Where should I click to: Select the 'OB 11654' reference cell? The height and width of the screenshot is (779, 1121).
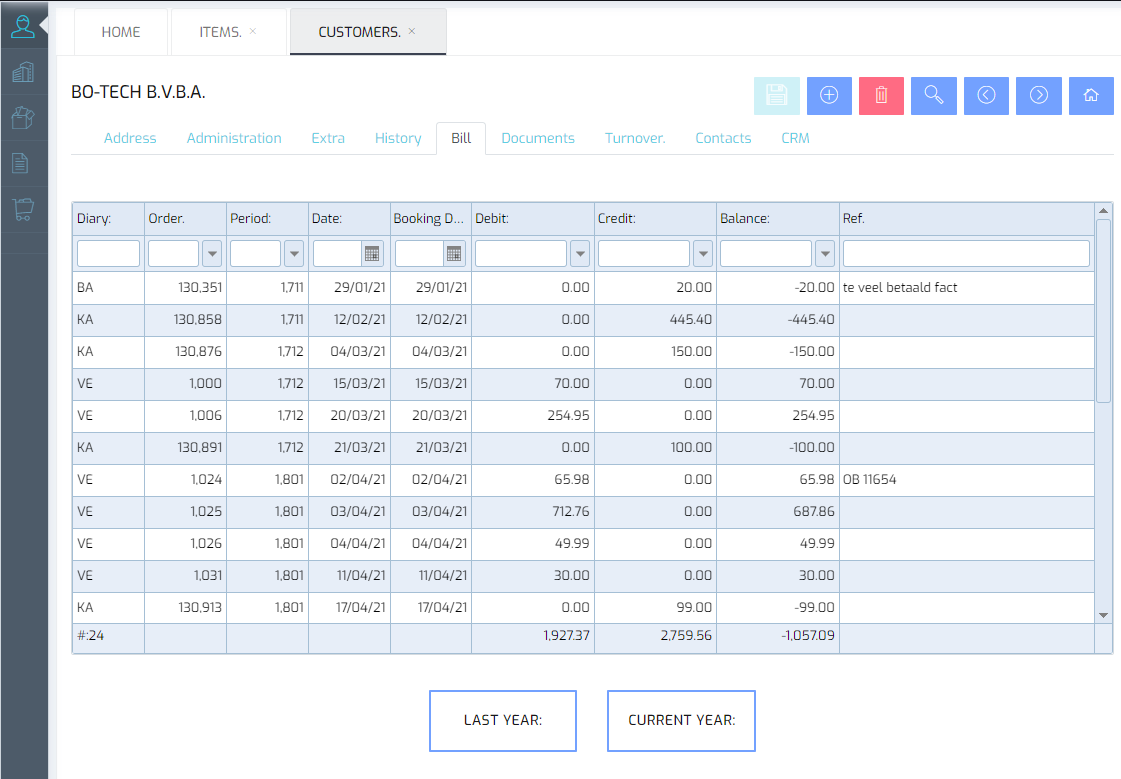pyautogui.click(x=967, y=480)
